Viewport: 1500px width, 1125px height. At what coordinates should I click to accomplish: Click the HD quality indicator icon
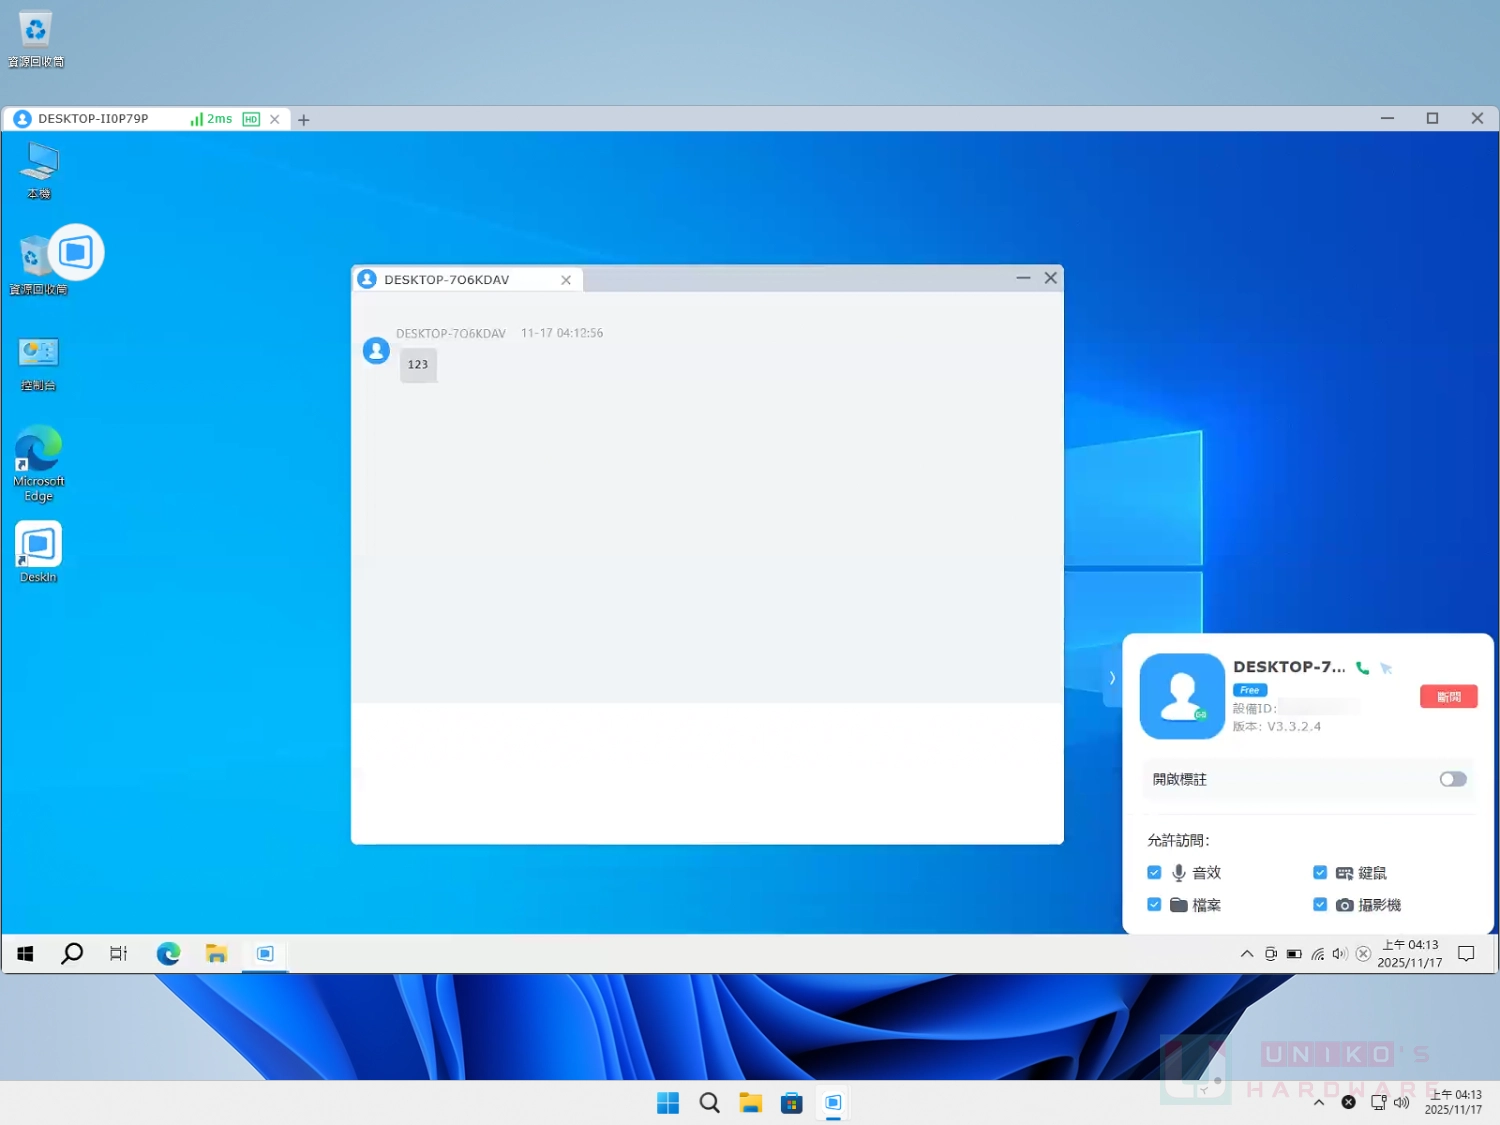(251, 119)
